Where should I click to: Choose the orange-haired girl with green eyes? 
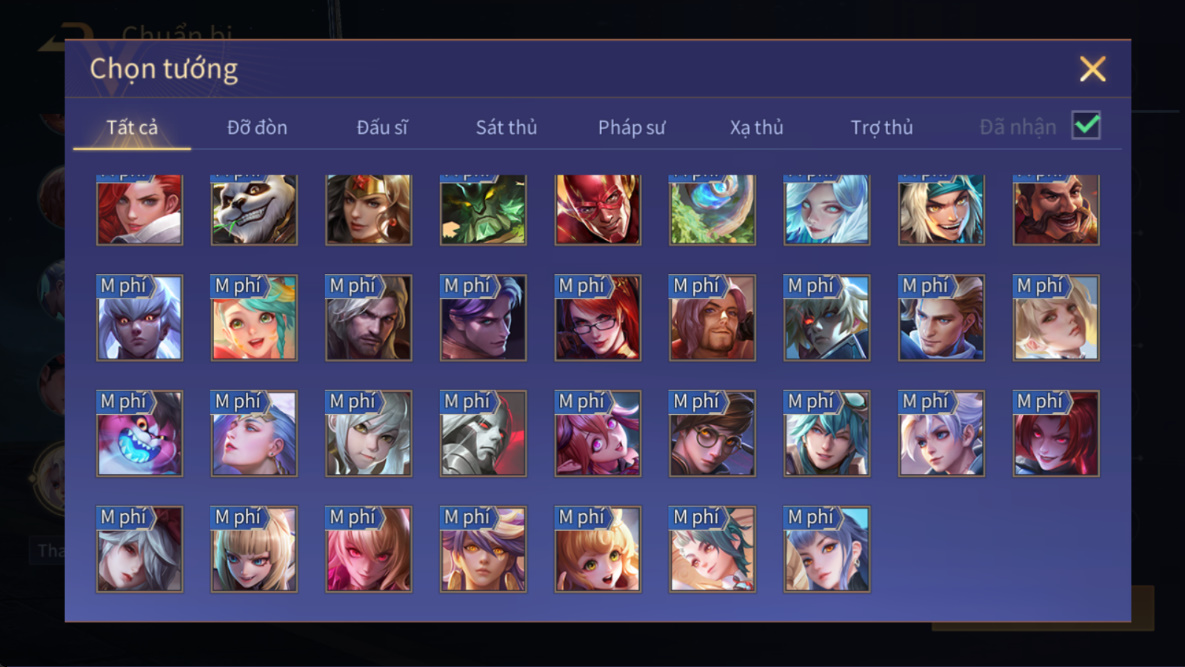pyautogui.click(x=597, y=548)
